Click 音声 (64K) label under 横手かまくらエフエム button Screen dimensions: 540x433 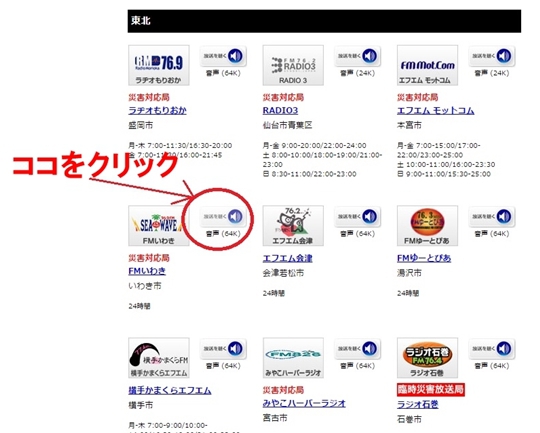click(x=223, y=366)
